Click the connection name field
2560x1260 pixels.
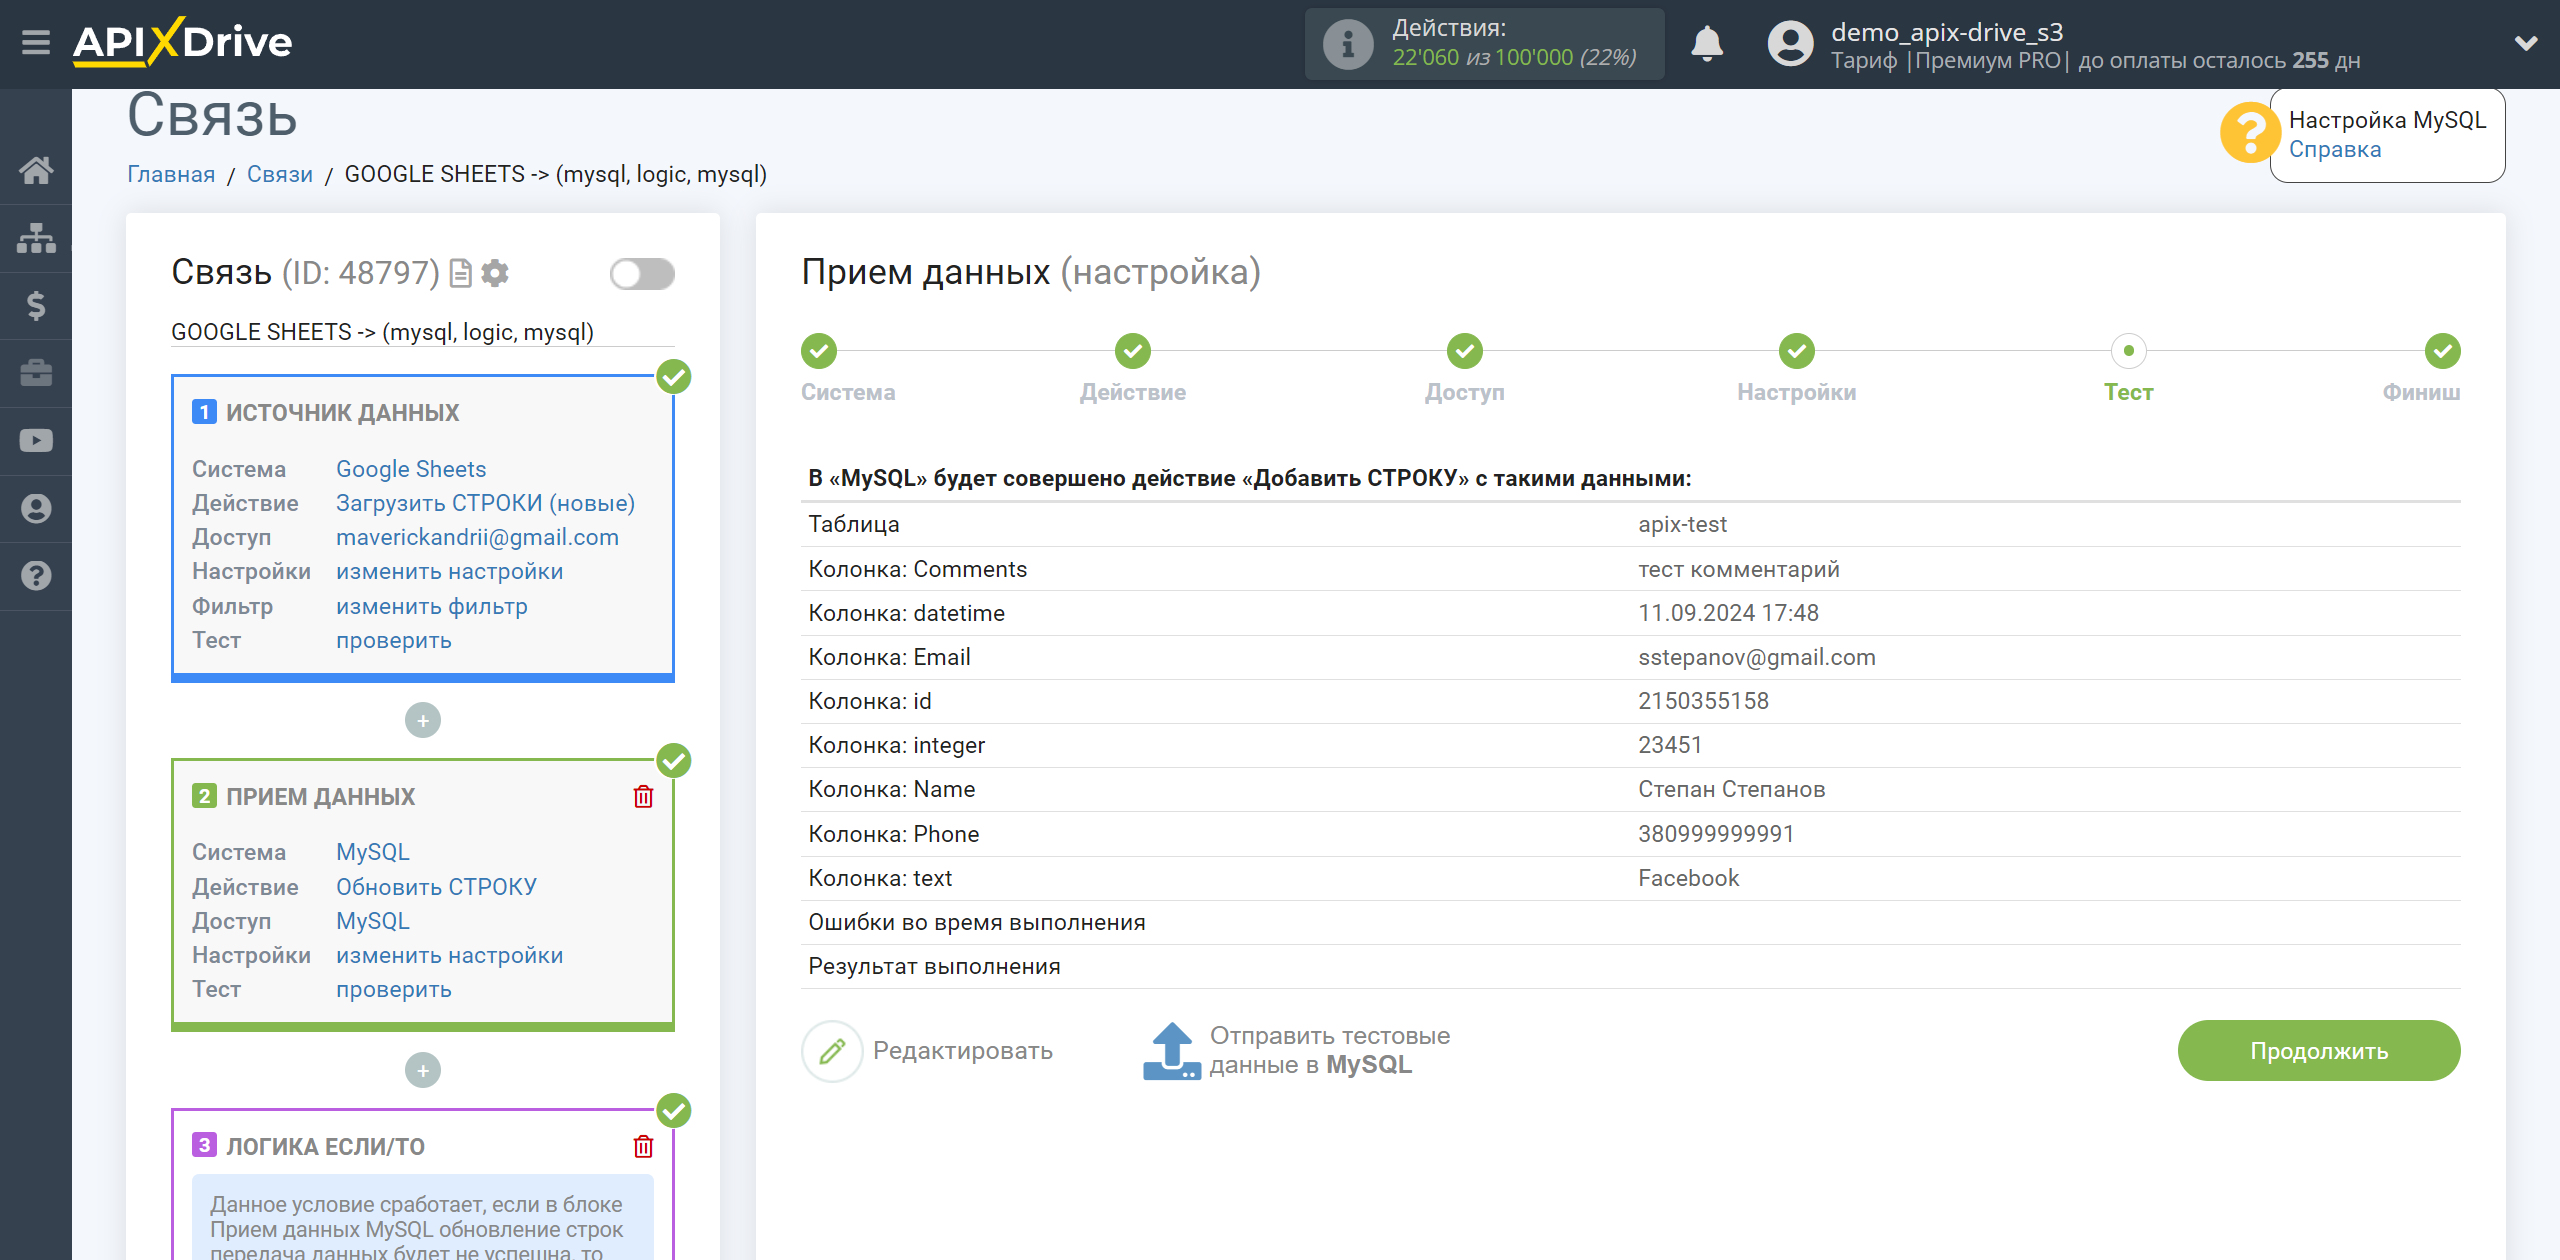[423, 332]
